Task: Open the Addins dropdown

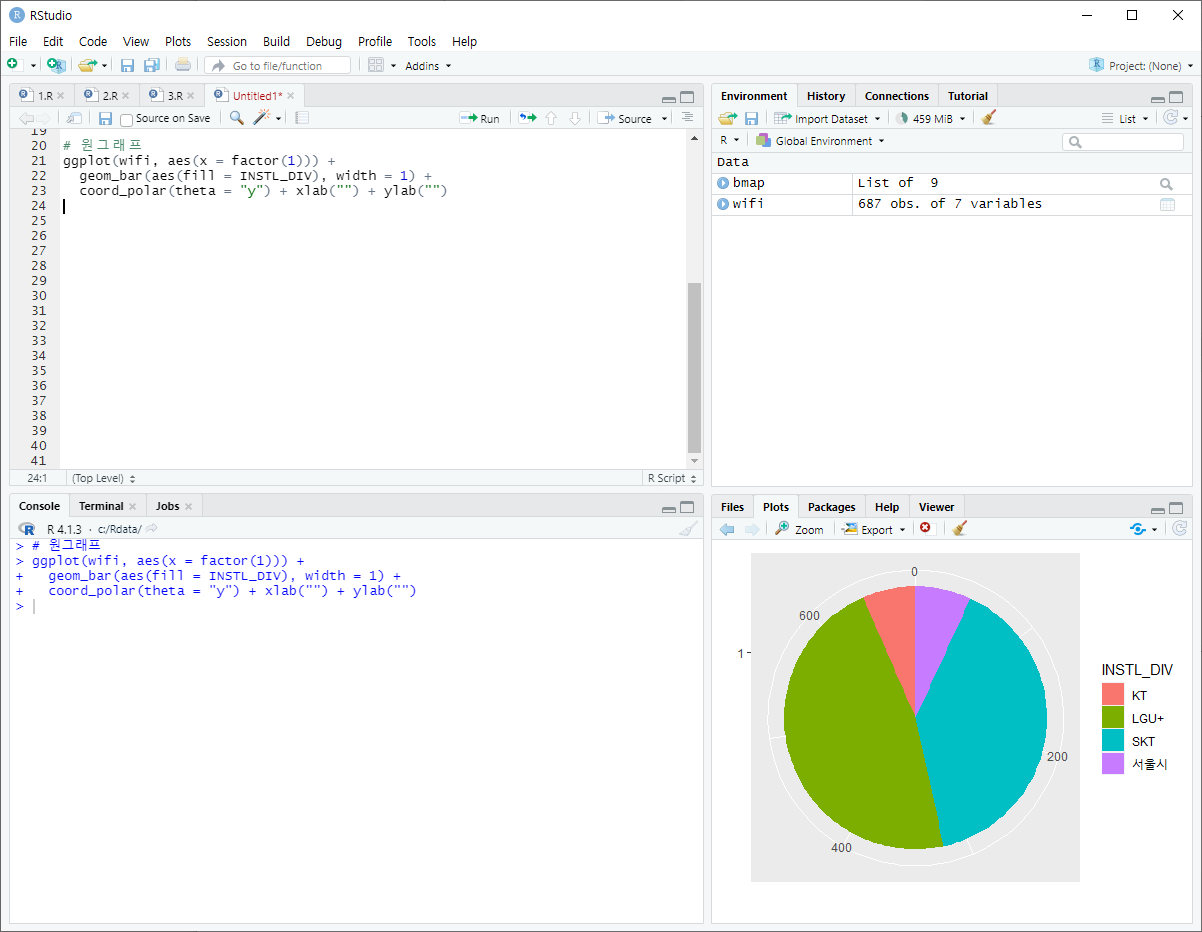Action: (x=428, y=65)
